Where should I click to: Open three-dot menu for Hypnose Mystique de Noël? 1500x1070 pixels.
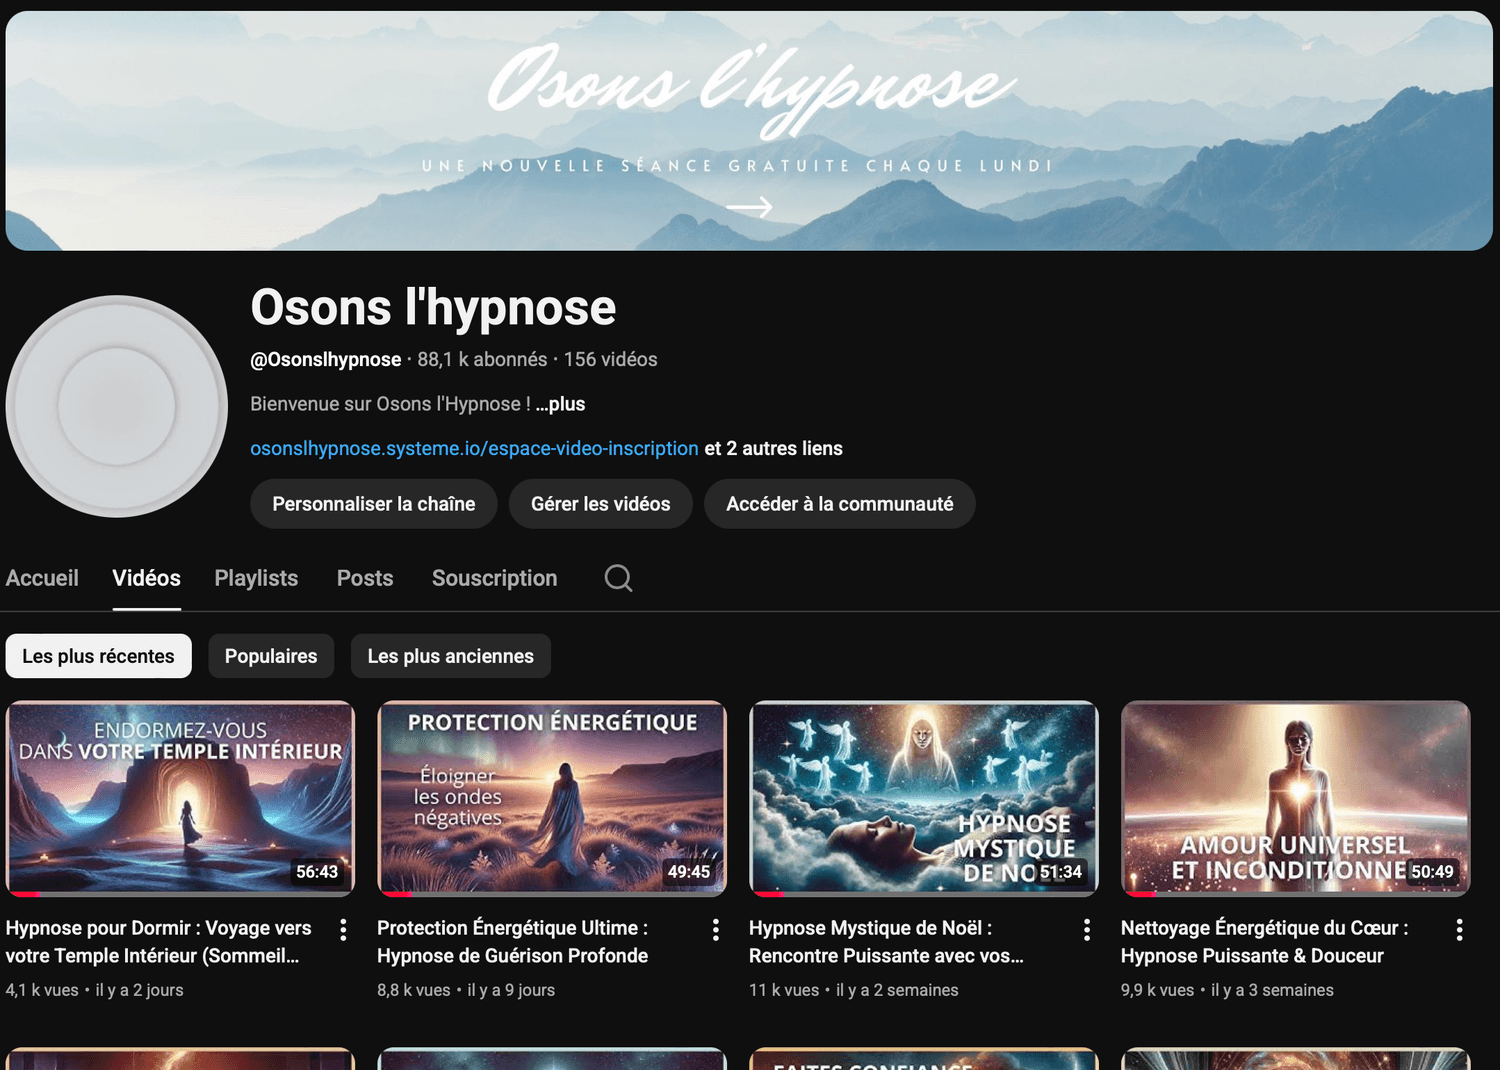click(1087, 930)
